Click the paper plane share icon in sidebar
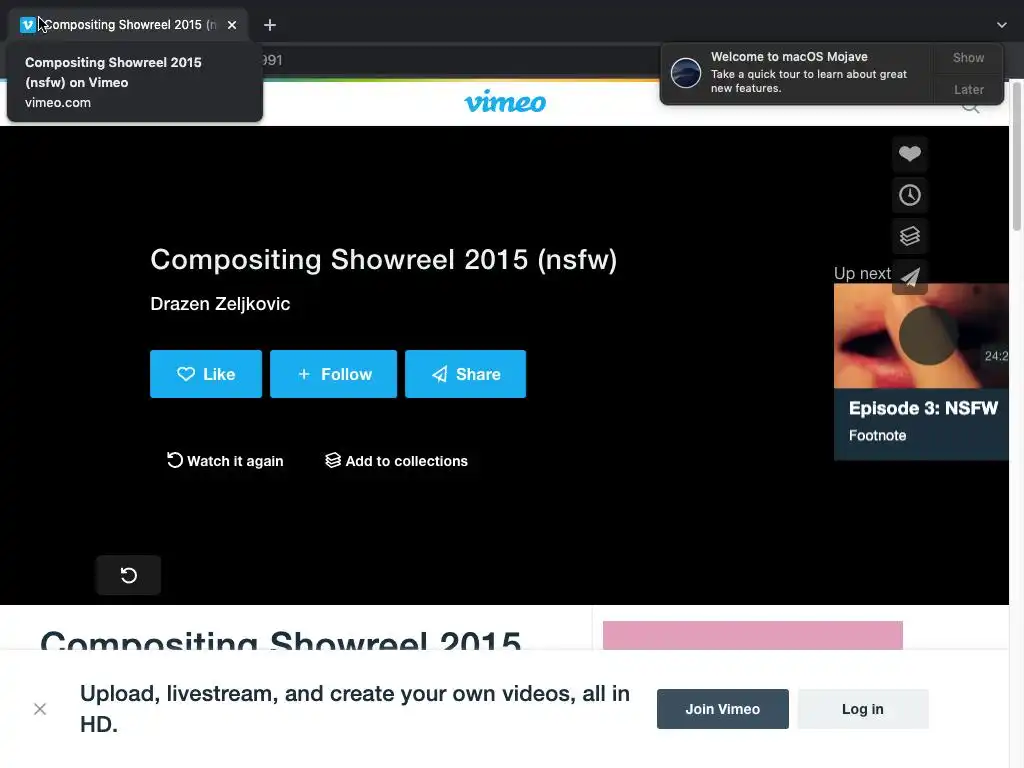1024x768 pixels. point(910,277)
